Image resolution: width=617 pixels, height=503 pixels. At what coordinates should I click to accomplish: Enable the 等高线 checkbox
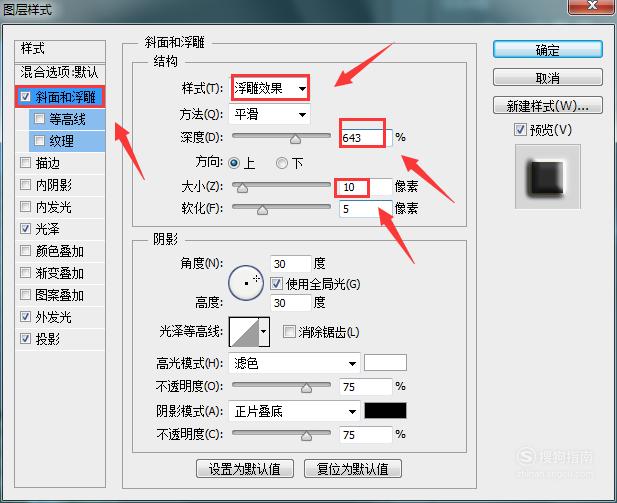(39, 118)
